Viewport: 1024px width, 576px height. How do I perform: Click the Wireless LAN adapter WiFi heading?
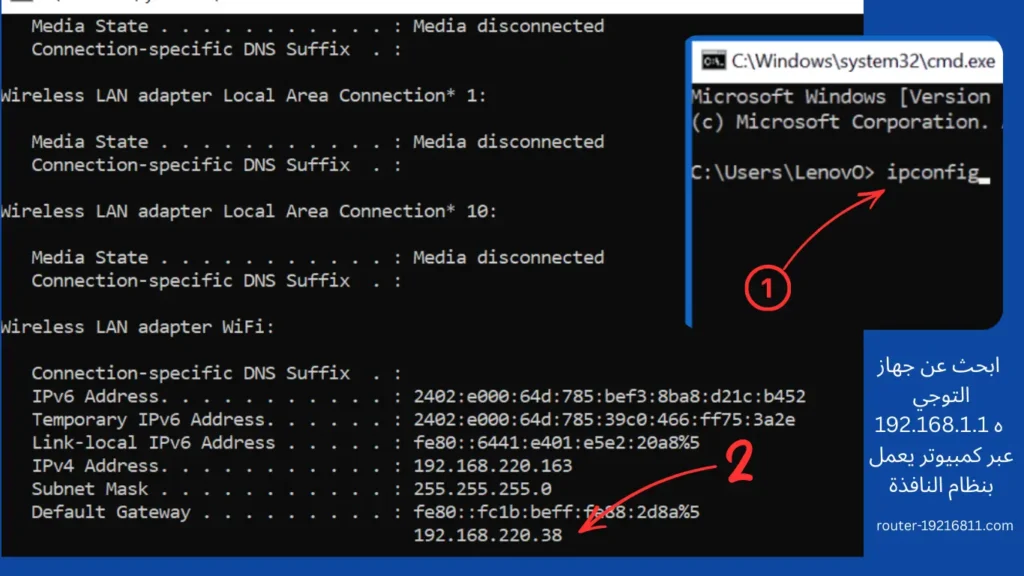coord(137,327)
